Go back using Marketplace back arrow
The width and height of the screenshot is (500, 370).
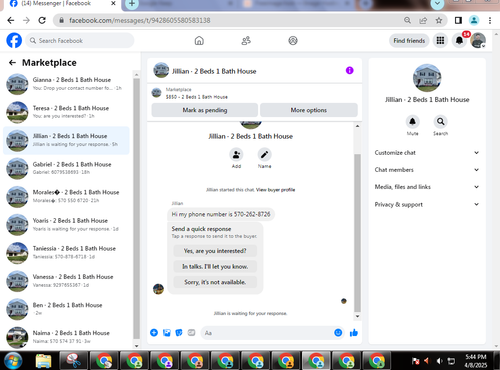(12, 63)
